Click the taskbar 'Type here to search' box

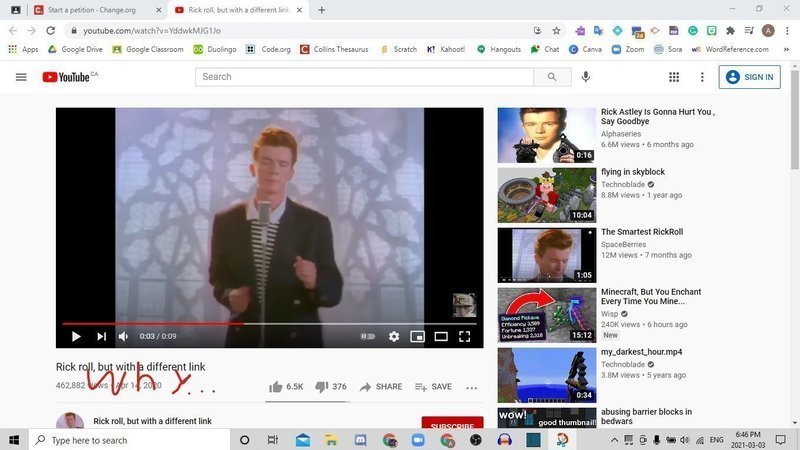tap(129, 440)
